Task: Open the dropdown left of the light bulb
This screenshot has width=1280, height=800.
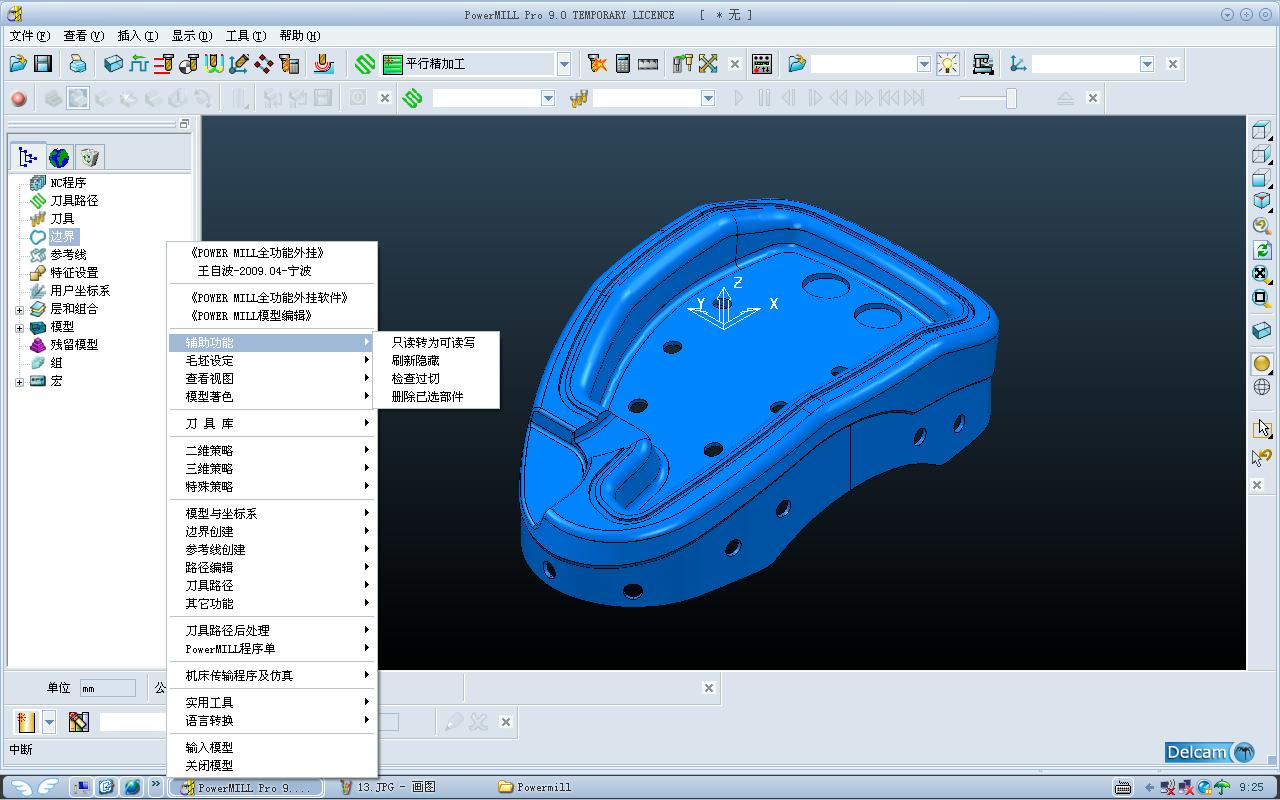Action: click(x=924, y=64)
